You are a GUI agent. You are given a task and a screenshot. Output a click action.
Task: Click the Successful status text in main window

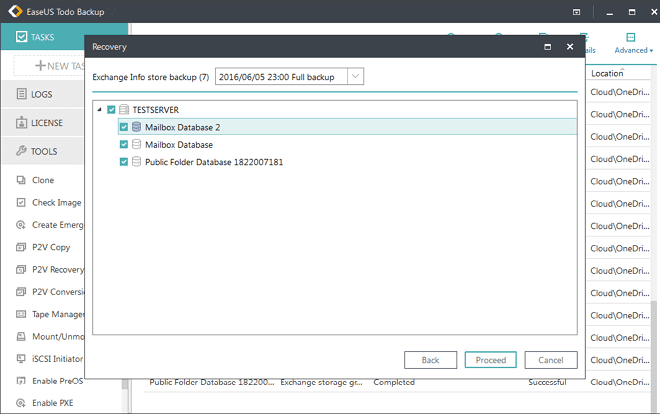(x=547, y=382)
